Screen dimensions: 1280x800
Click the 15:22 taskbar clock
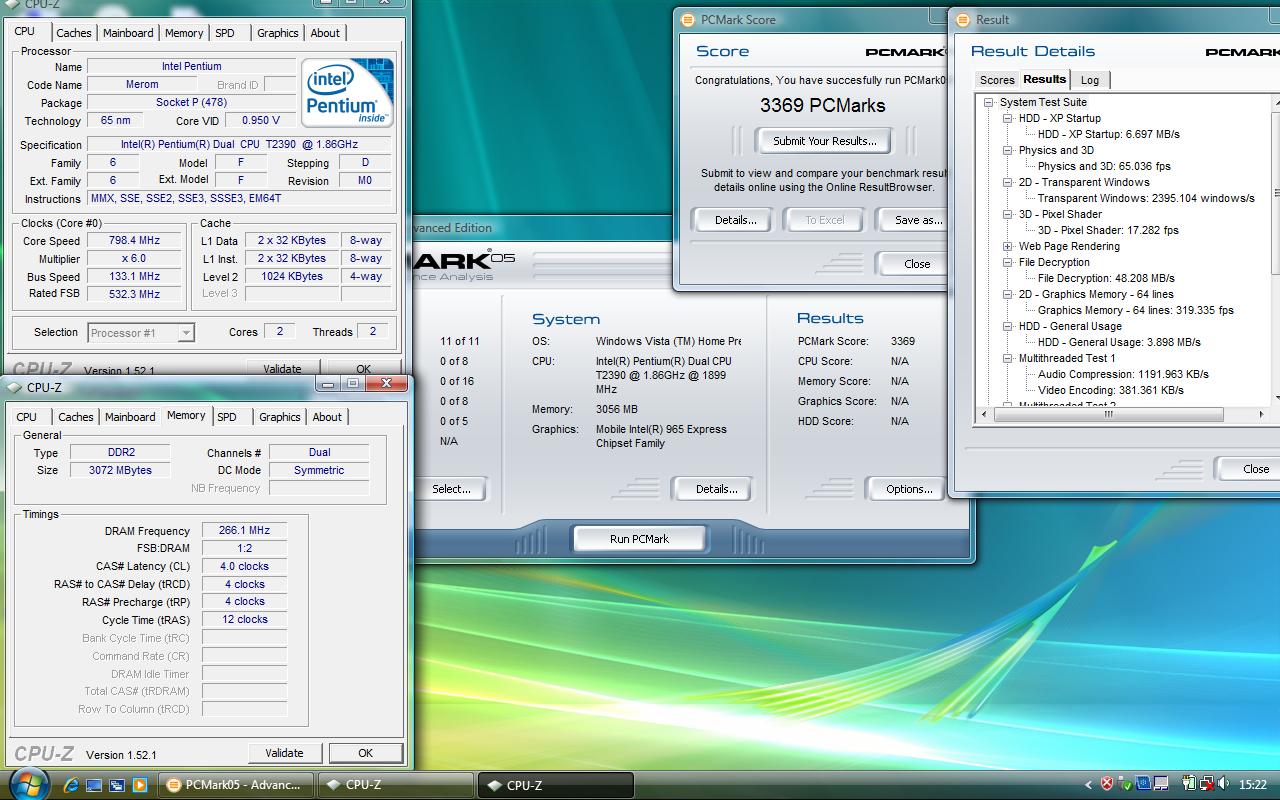(1252, 785)
